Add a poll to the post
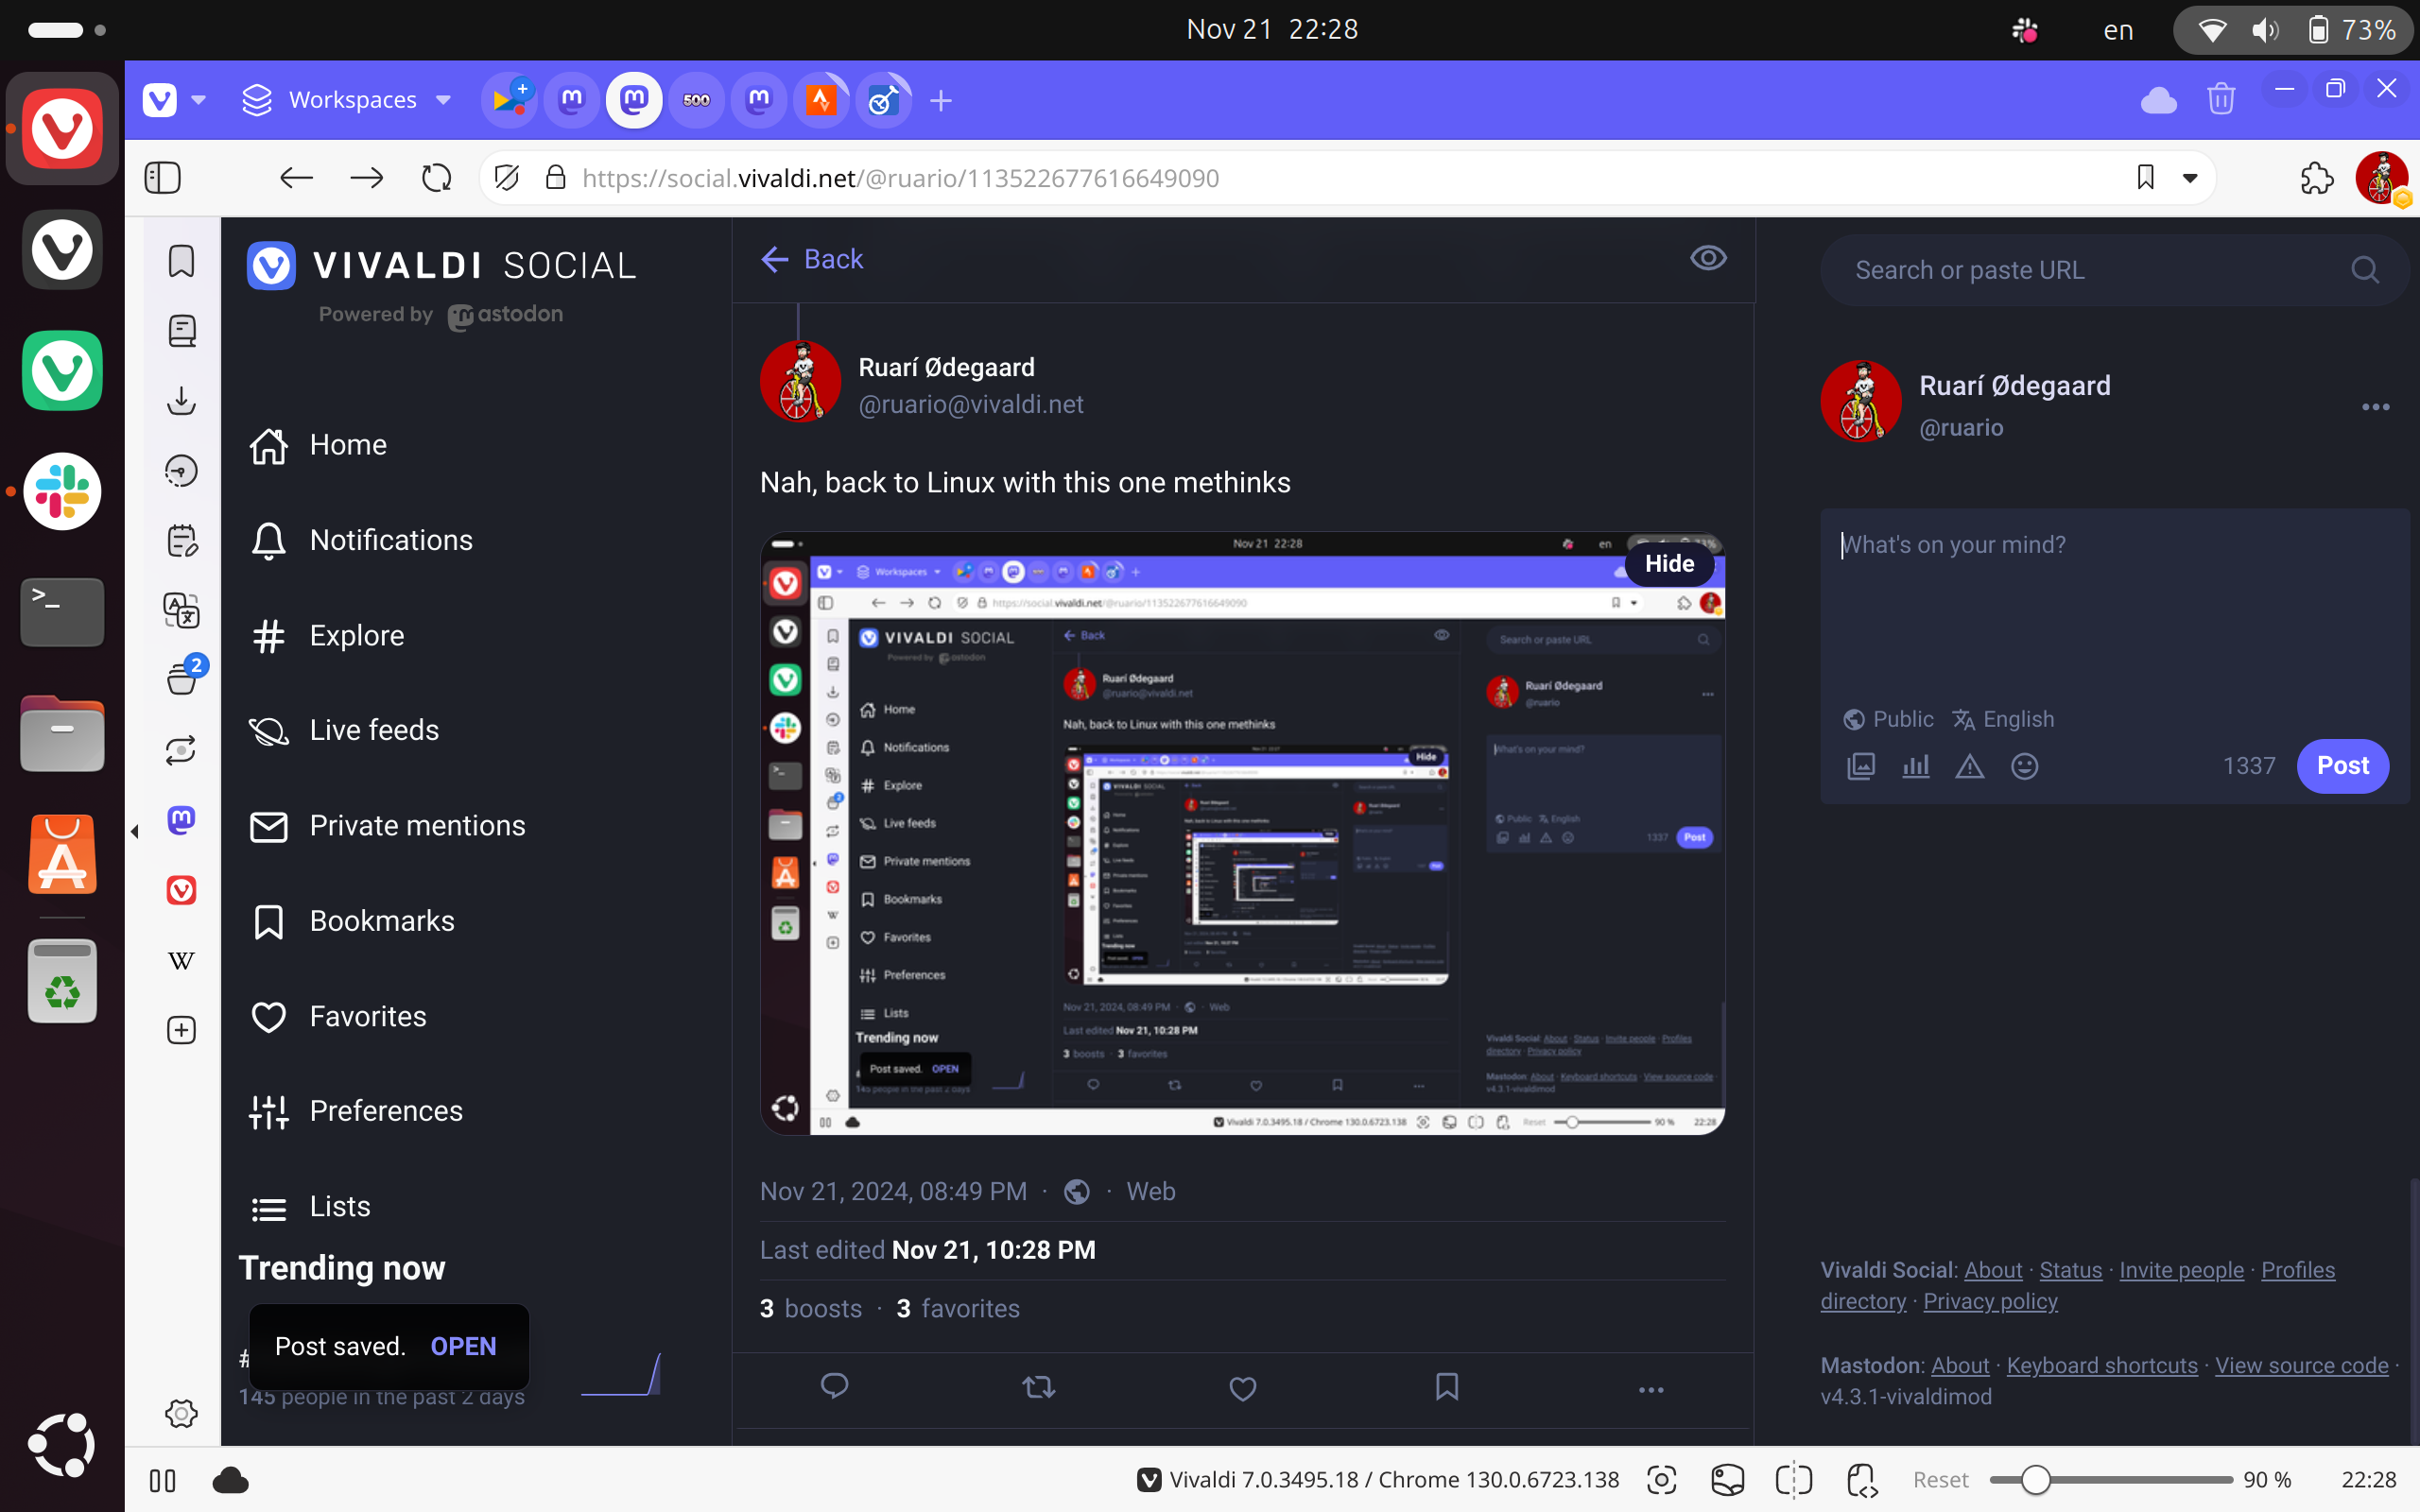 click(x=1915, y=767)
